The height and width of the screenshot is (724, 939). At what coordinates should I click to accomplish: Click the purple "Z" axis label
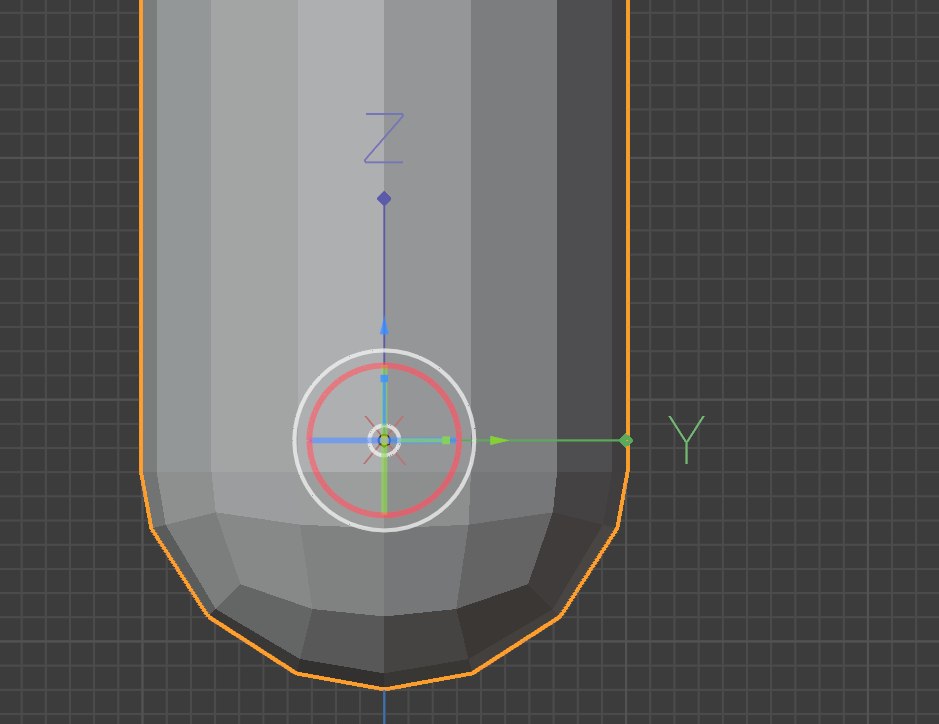(384, 138)
